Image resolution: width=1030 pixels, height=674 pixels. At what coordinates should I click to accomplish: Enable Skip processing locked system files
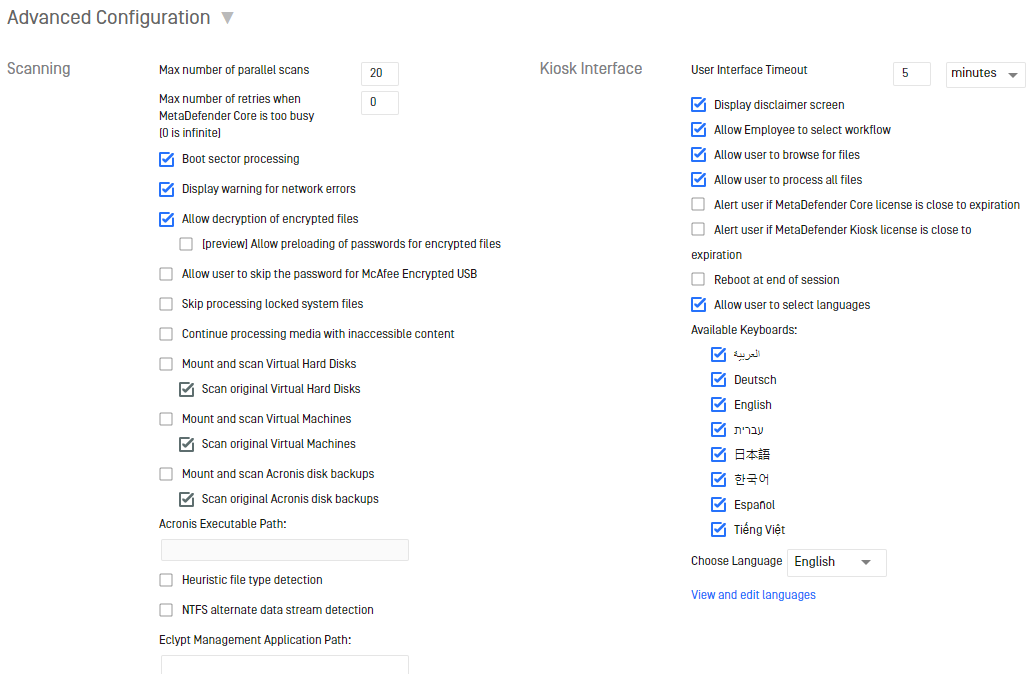click(167, 304)
